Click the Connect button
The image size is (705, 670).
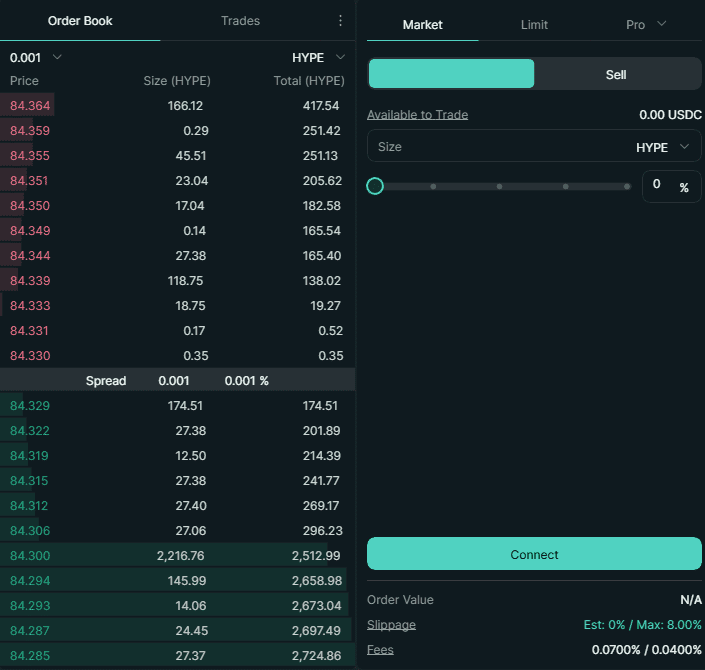(x=534, y=554)
